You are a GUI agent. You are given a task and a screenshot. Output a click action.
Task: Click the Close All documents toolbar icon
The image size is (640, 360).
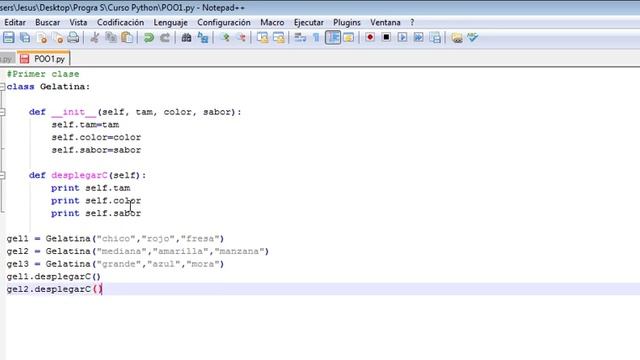pyautogui.click(x=58, y=38)
